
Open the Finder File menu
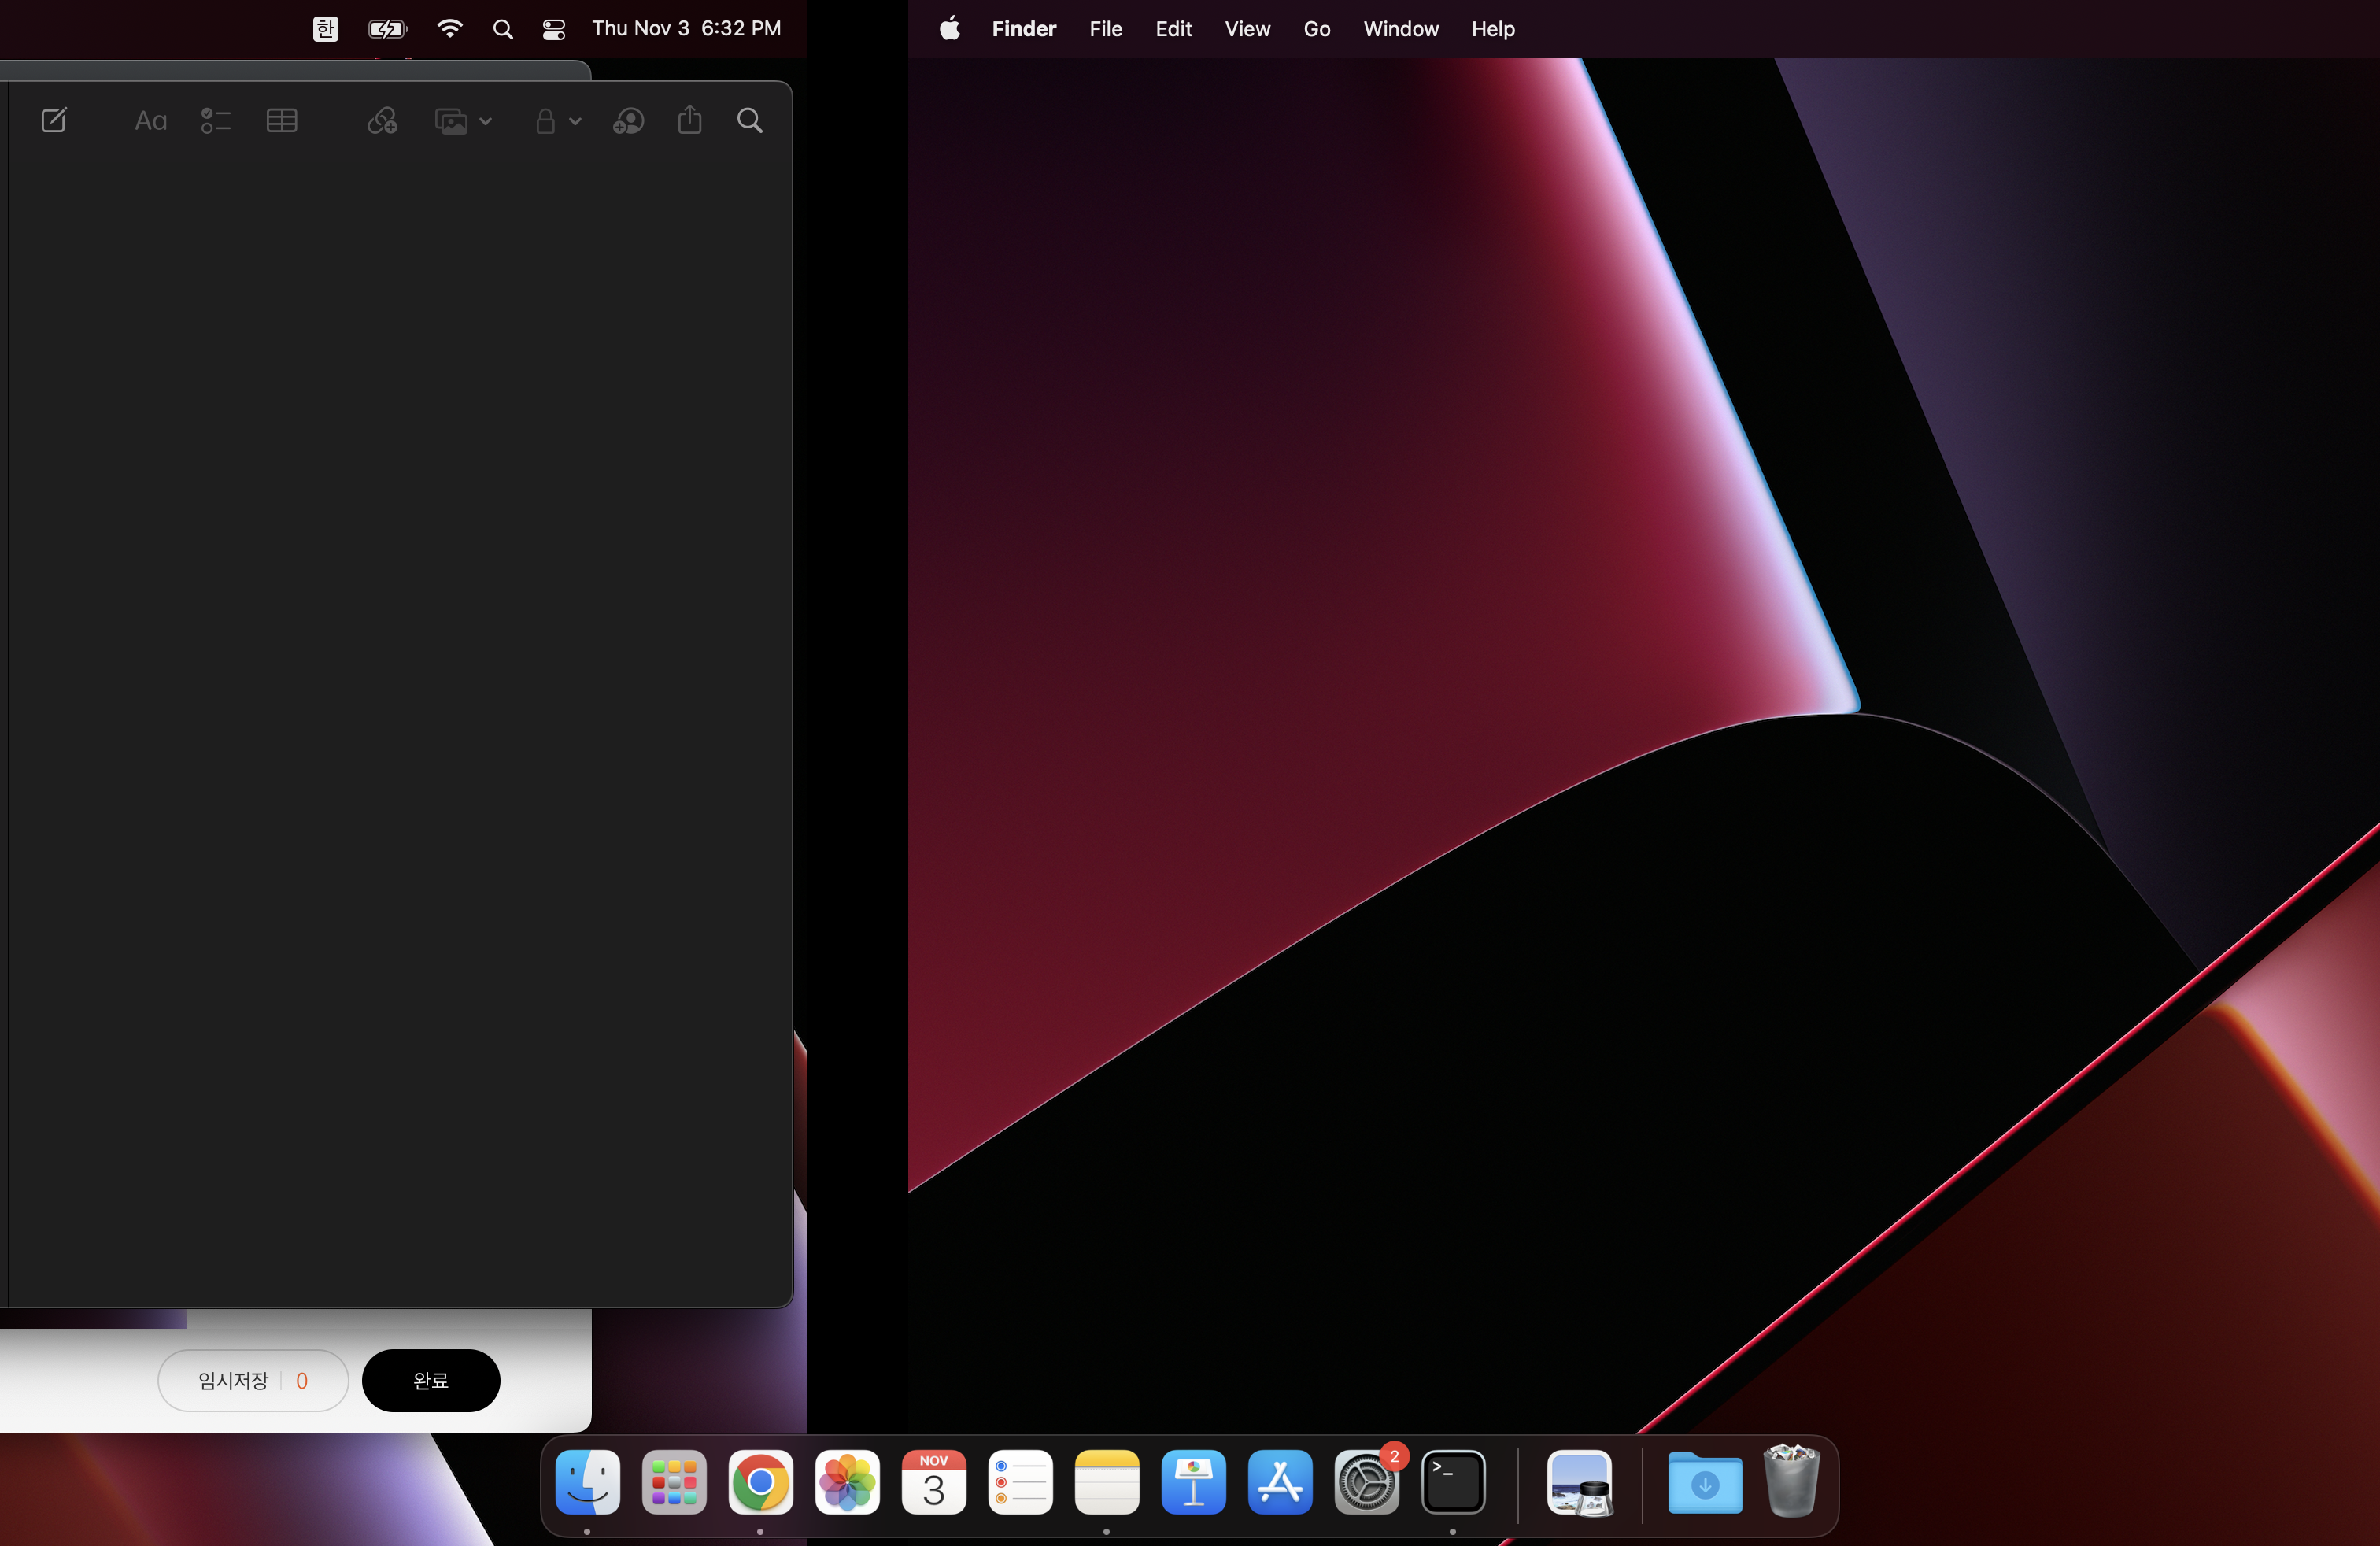(1105, 29)
